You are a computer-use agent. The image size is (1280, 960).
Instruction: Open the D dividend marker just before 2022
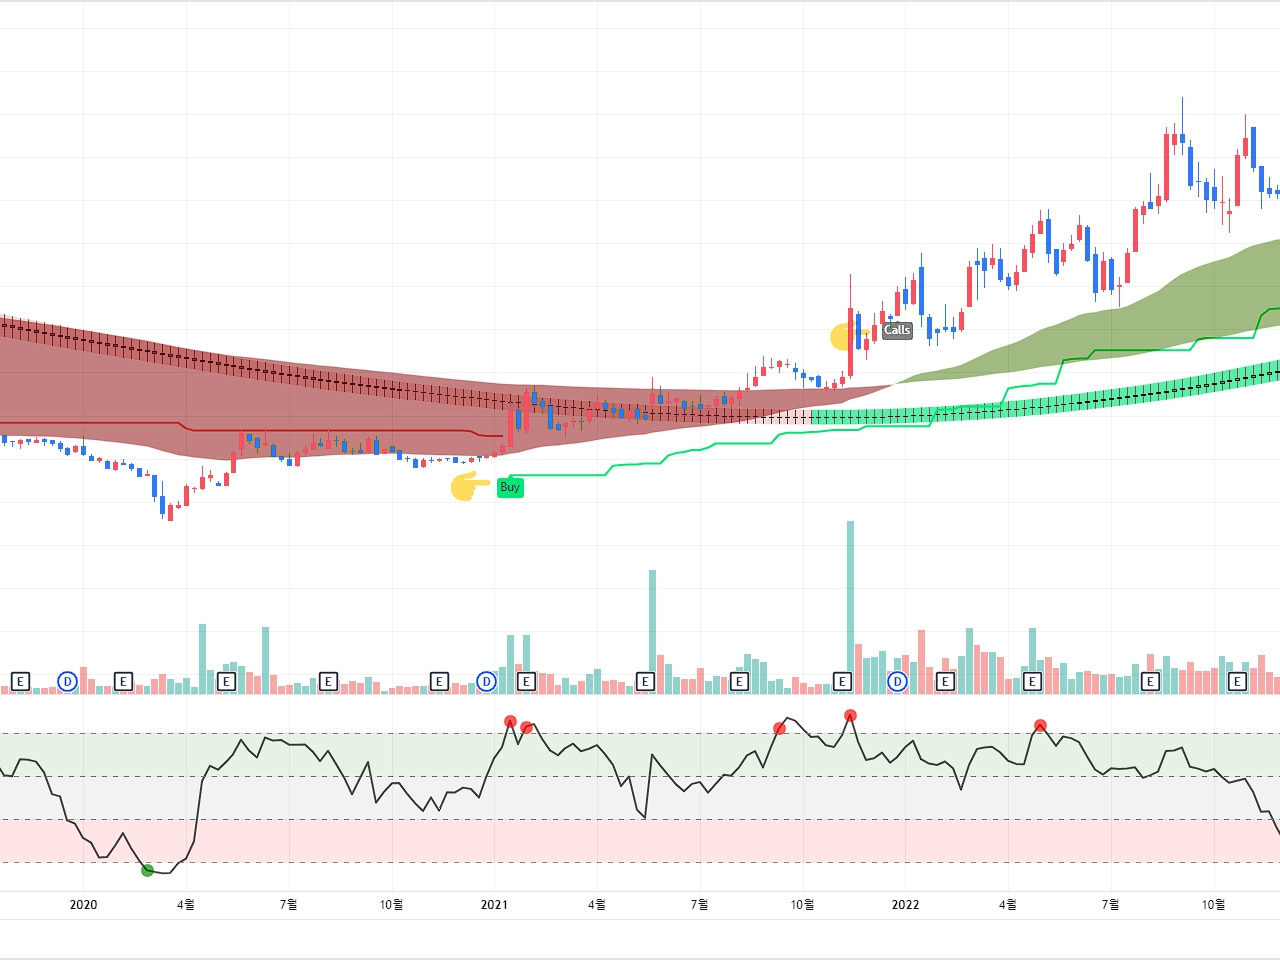pyautogui.click(x=898, y=682)
